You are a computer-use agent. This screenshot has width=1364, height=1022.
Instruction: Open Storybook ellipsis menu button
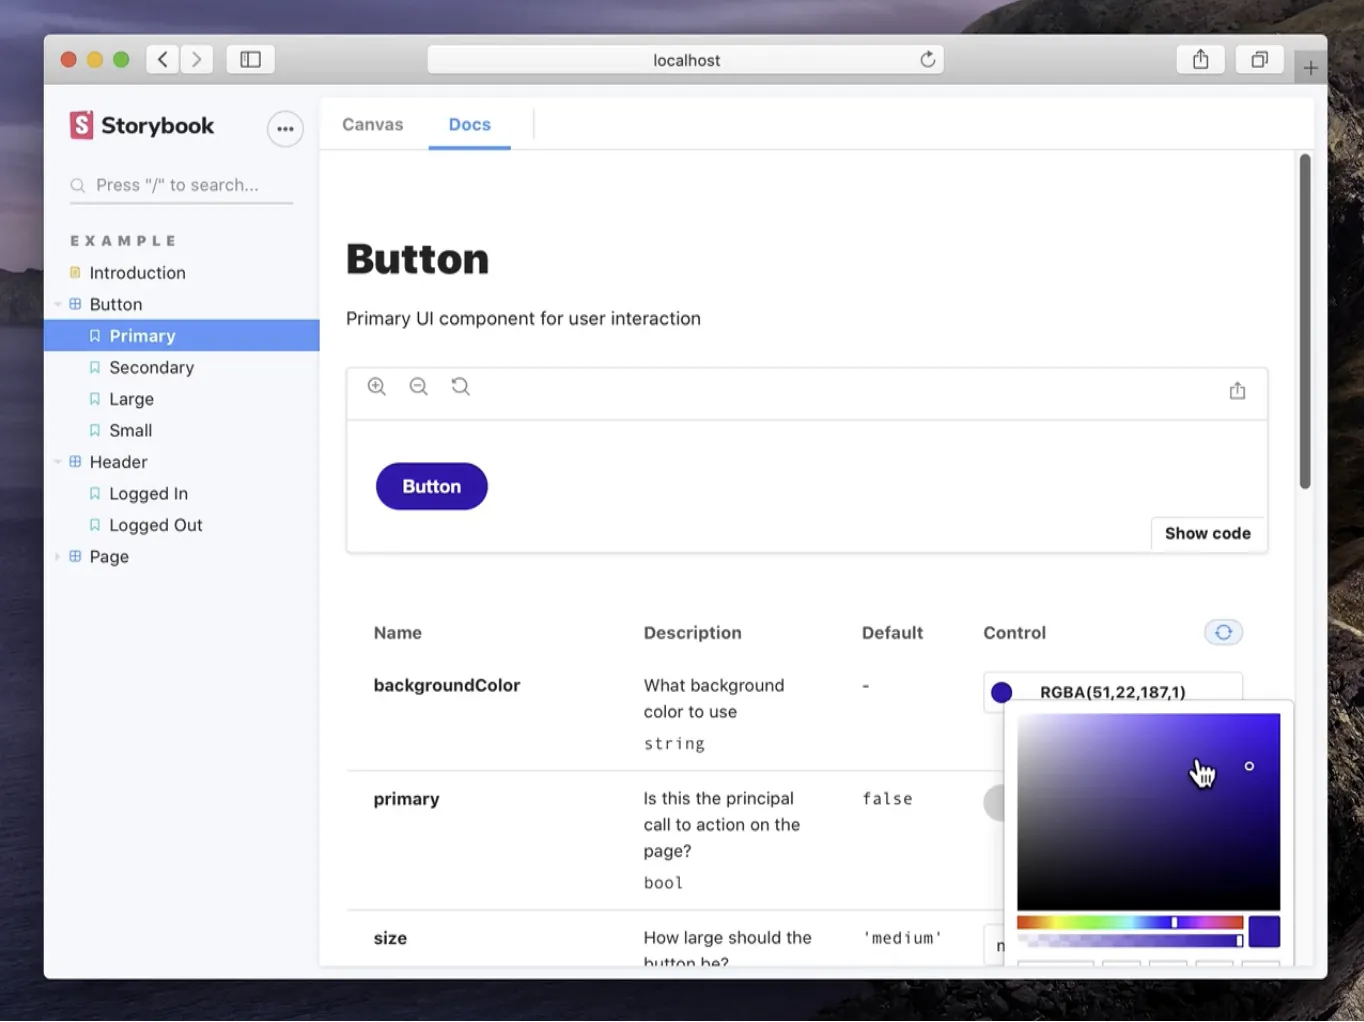pyautogui.click(x=285, y=129)
